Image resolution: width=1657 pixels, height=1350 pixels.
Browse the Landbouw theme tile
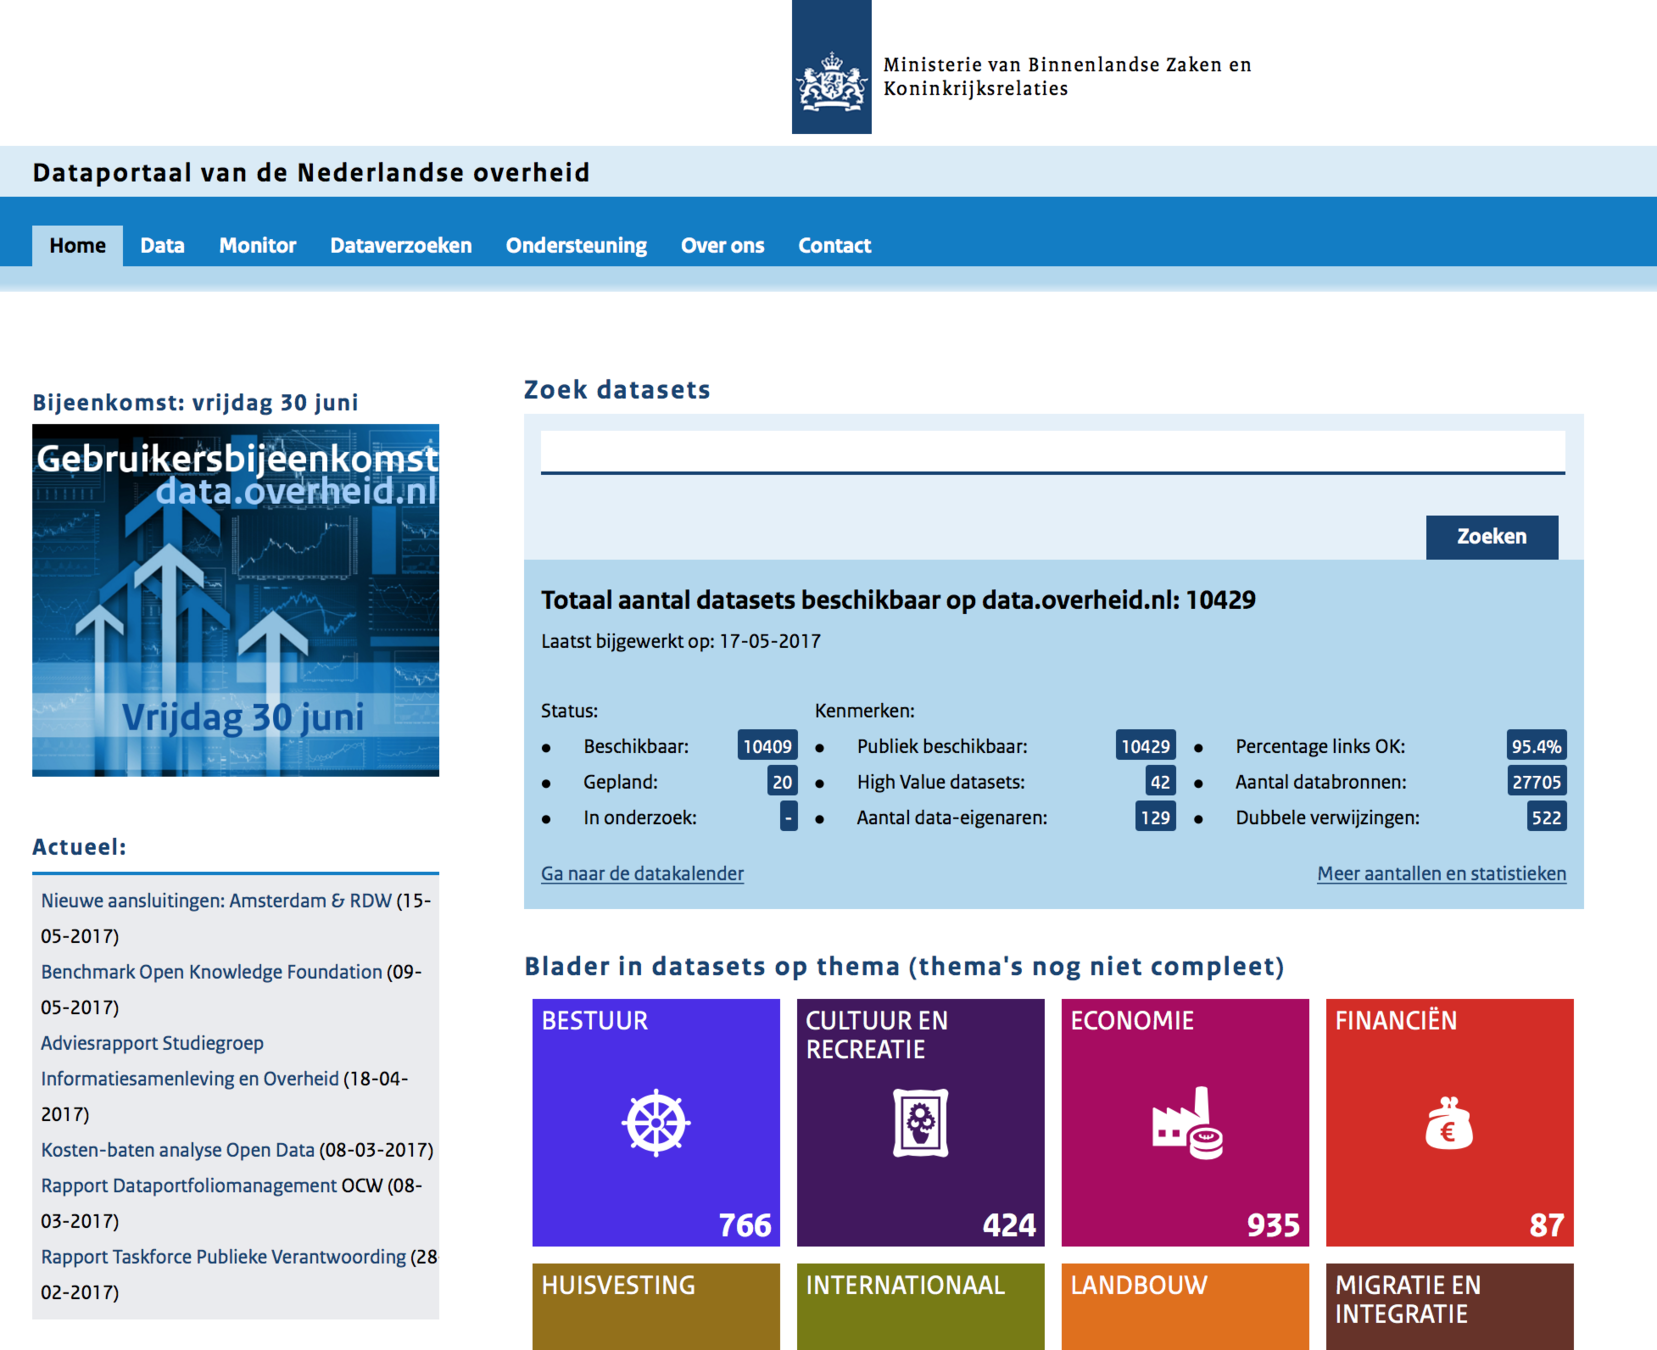click(x=1185, y=1306)
